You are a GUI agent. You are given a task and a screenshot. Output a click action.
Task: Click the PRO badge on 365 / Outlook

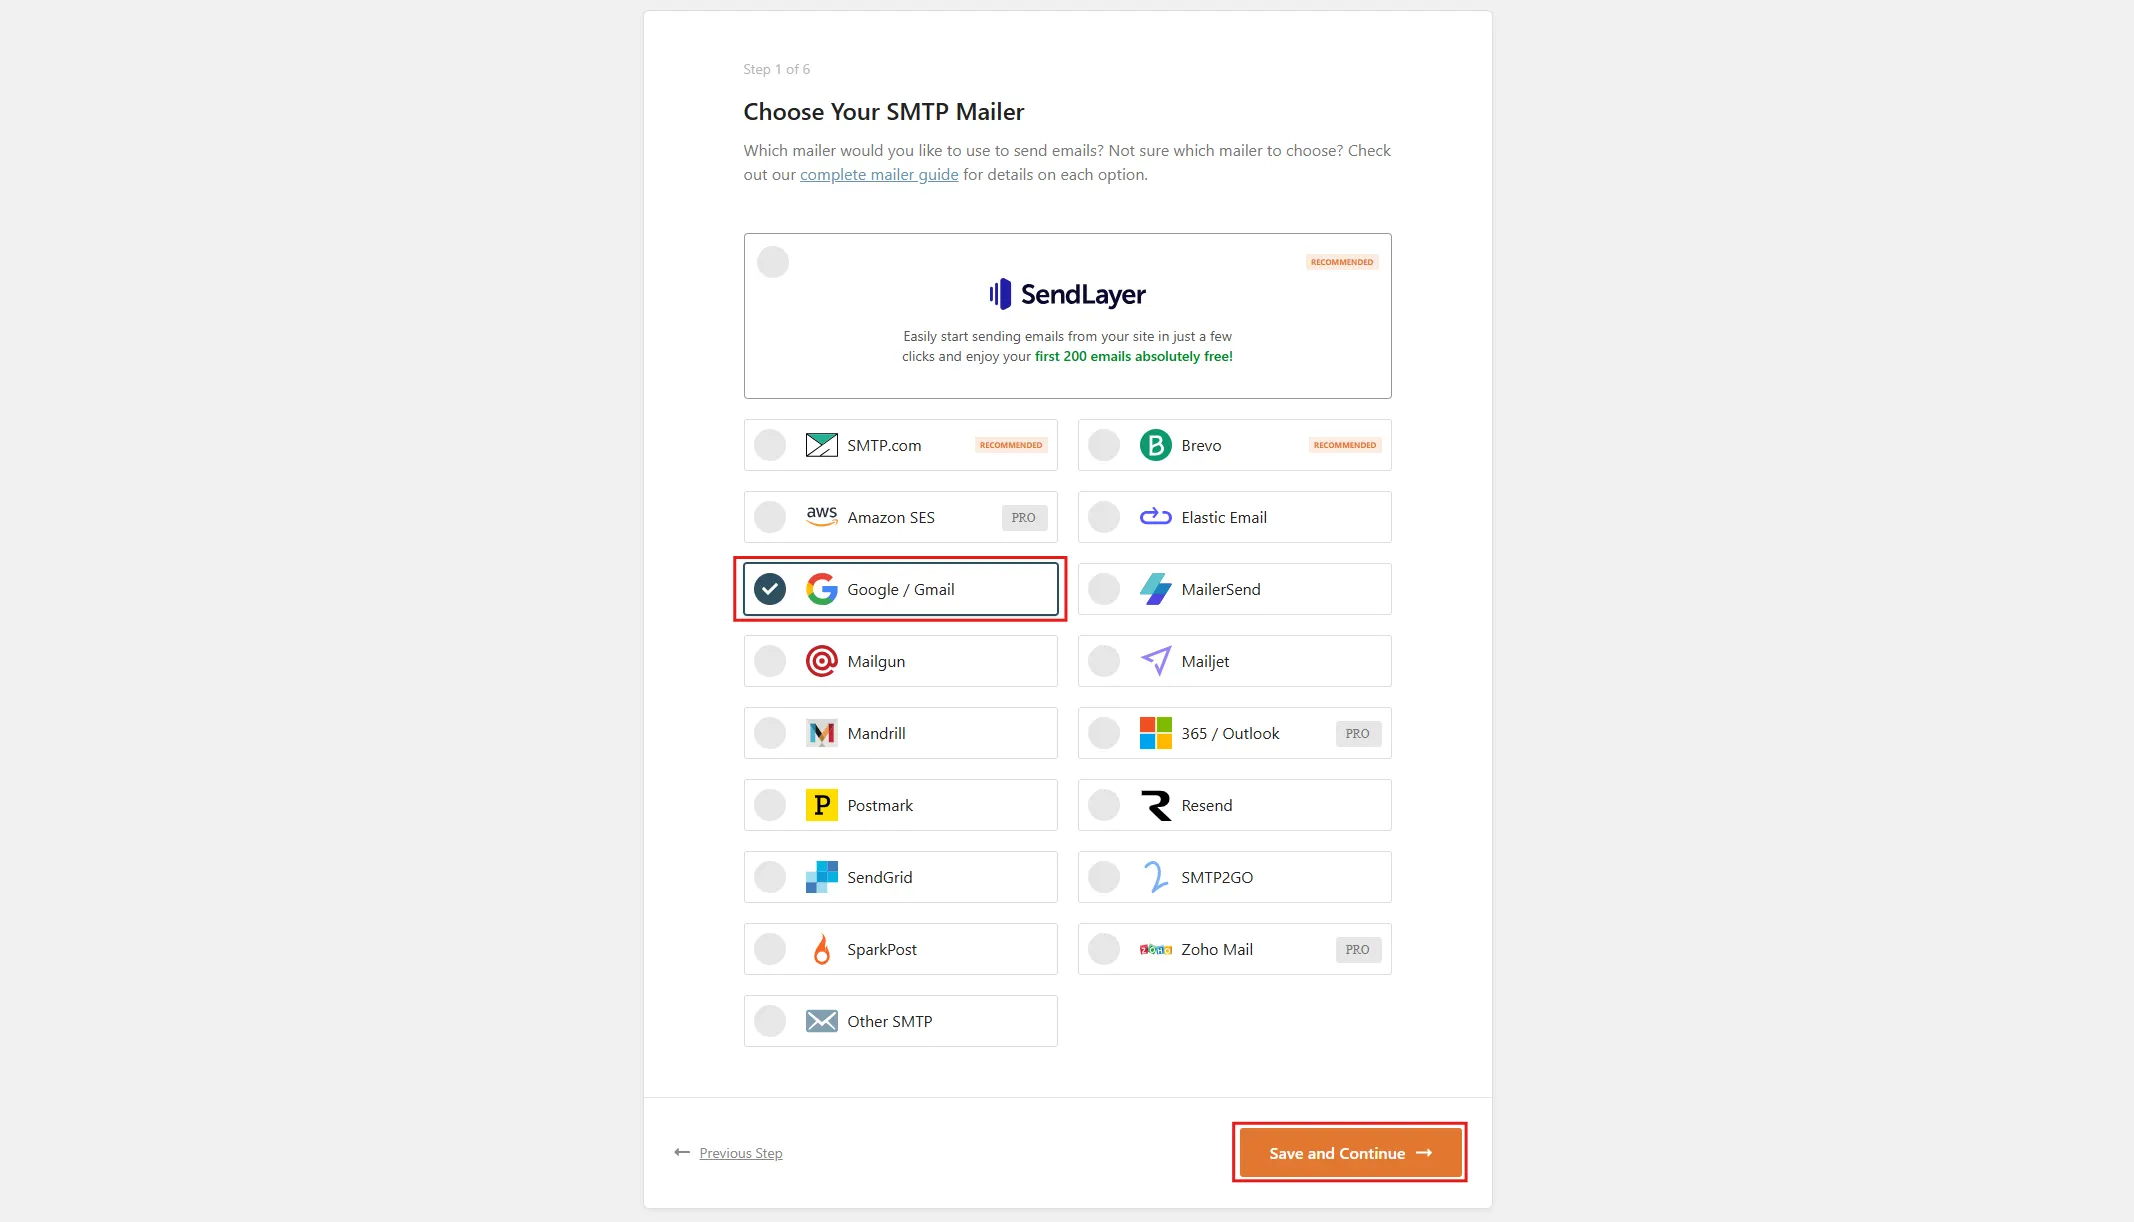click(x=1358, y=733)
